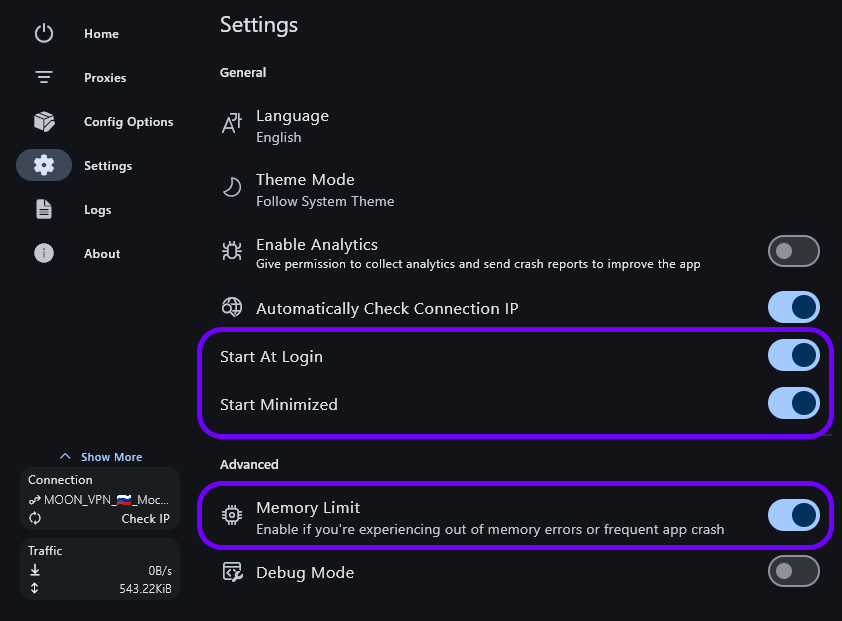Click the Config Options box icon
Screen dimensions: 842x621
[x=44, y=122]
